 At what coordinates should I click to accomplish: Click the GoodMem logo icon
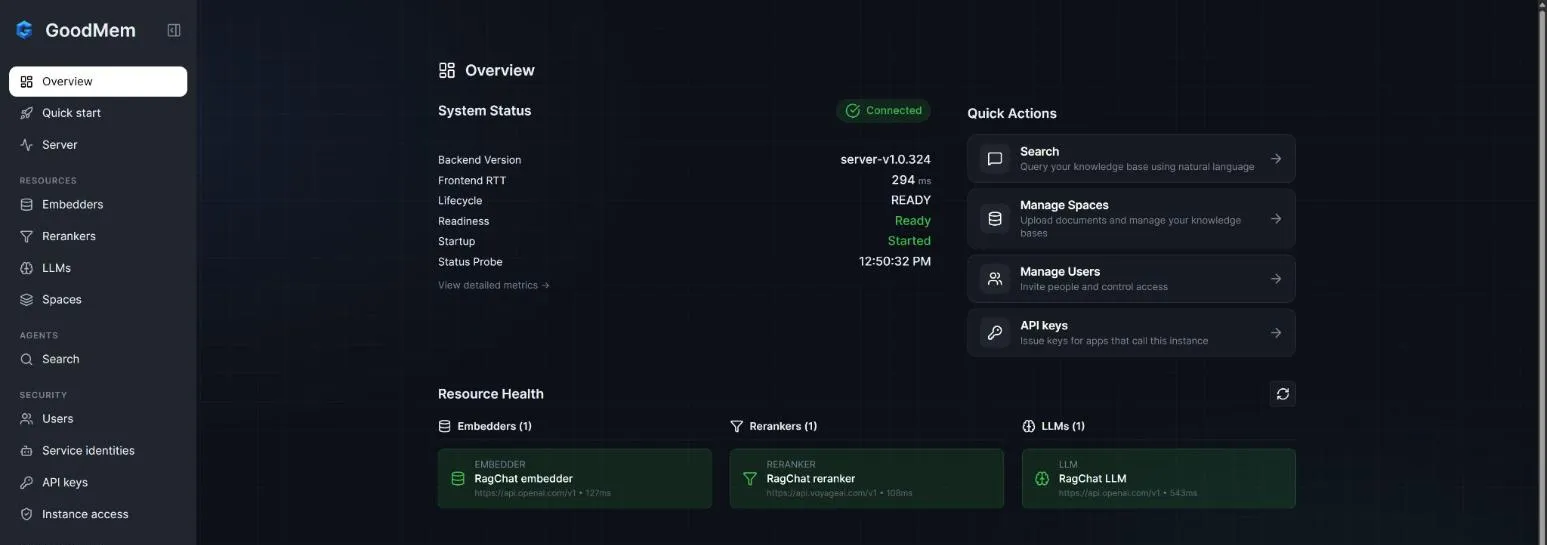pyautogui.click(x=25, y=30)
